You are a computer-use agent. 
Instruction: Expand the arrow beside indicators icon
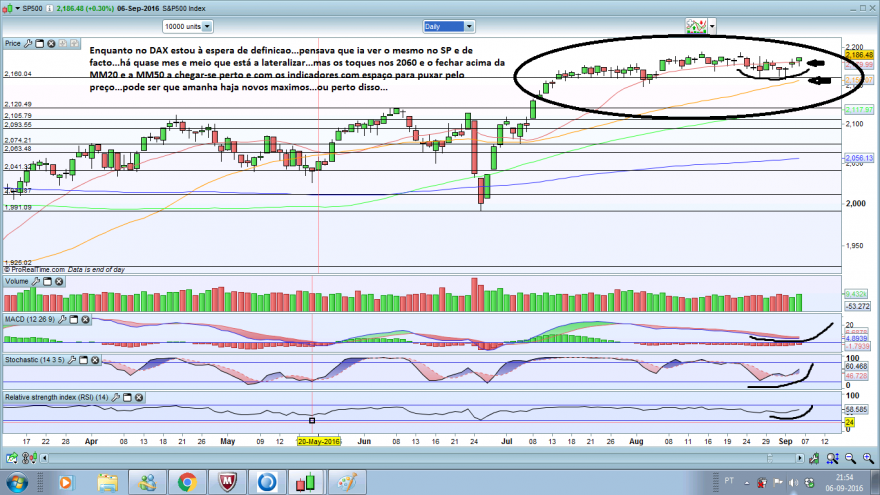pos(712,26)
